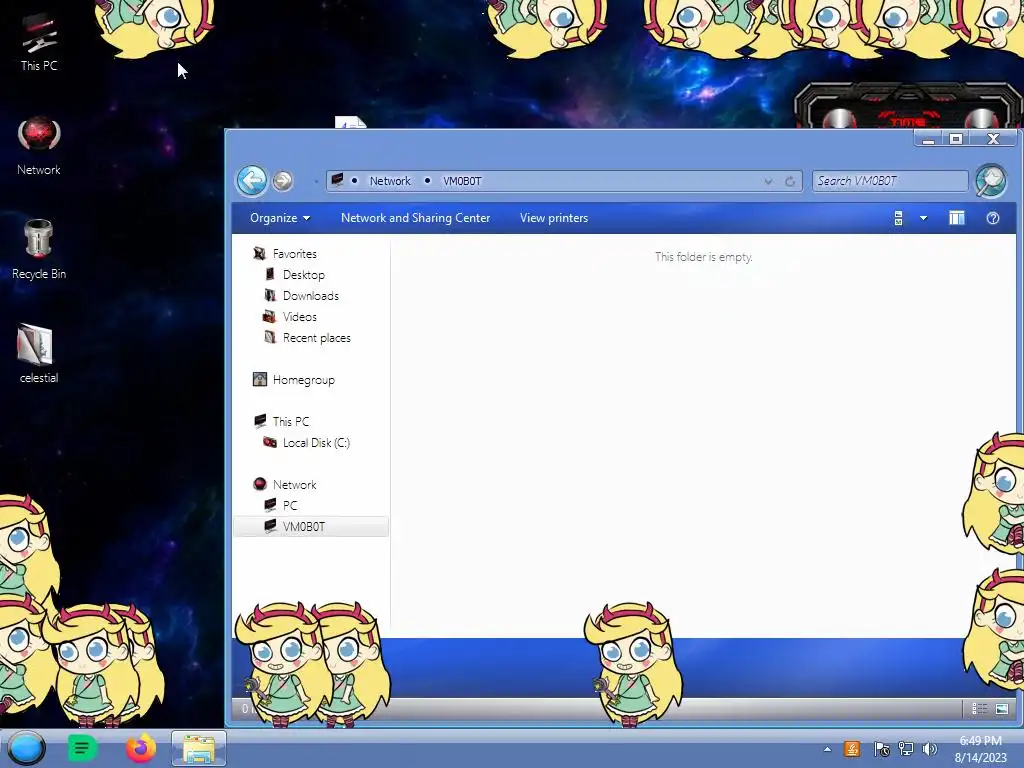Open Videos under Favorites

300,316
